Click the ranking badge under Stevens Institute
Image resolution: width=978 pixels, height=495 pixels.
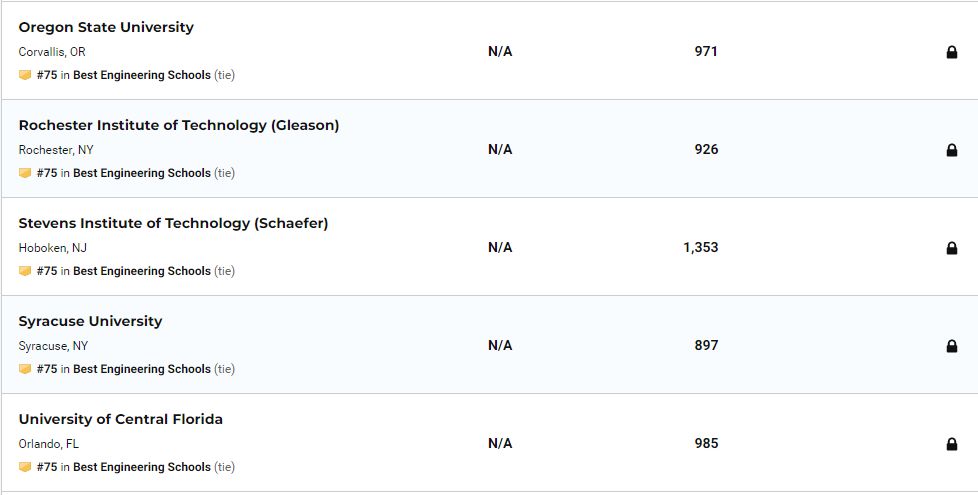[x=25, y=271]
